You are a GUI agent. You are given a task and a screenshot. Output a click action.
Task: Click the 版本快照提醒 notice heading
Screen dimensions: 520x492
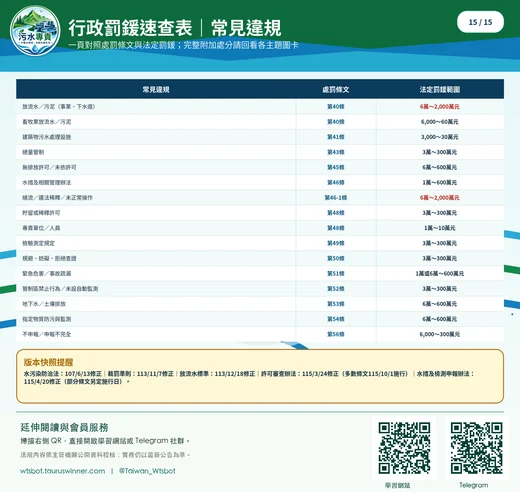(48, 362)
